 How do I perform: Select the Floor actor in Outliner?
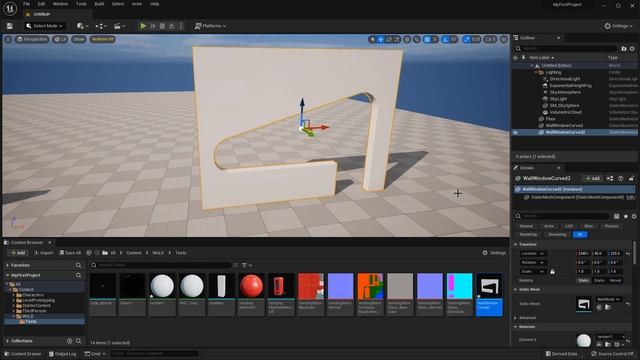coord(551,119)
